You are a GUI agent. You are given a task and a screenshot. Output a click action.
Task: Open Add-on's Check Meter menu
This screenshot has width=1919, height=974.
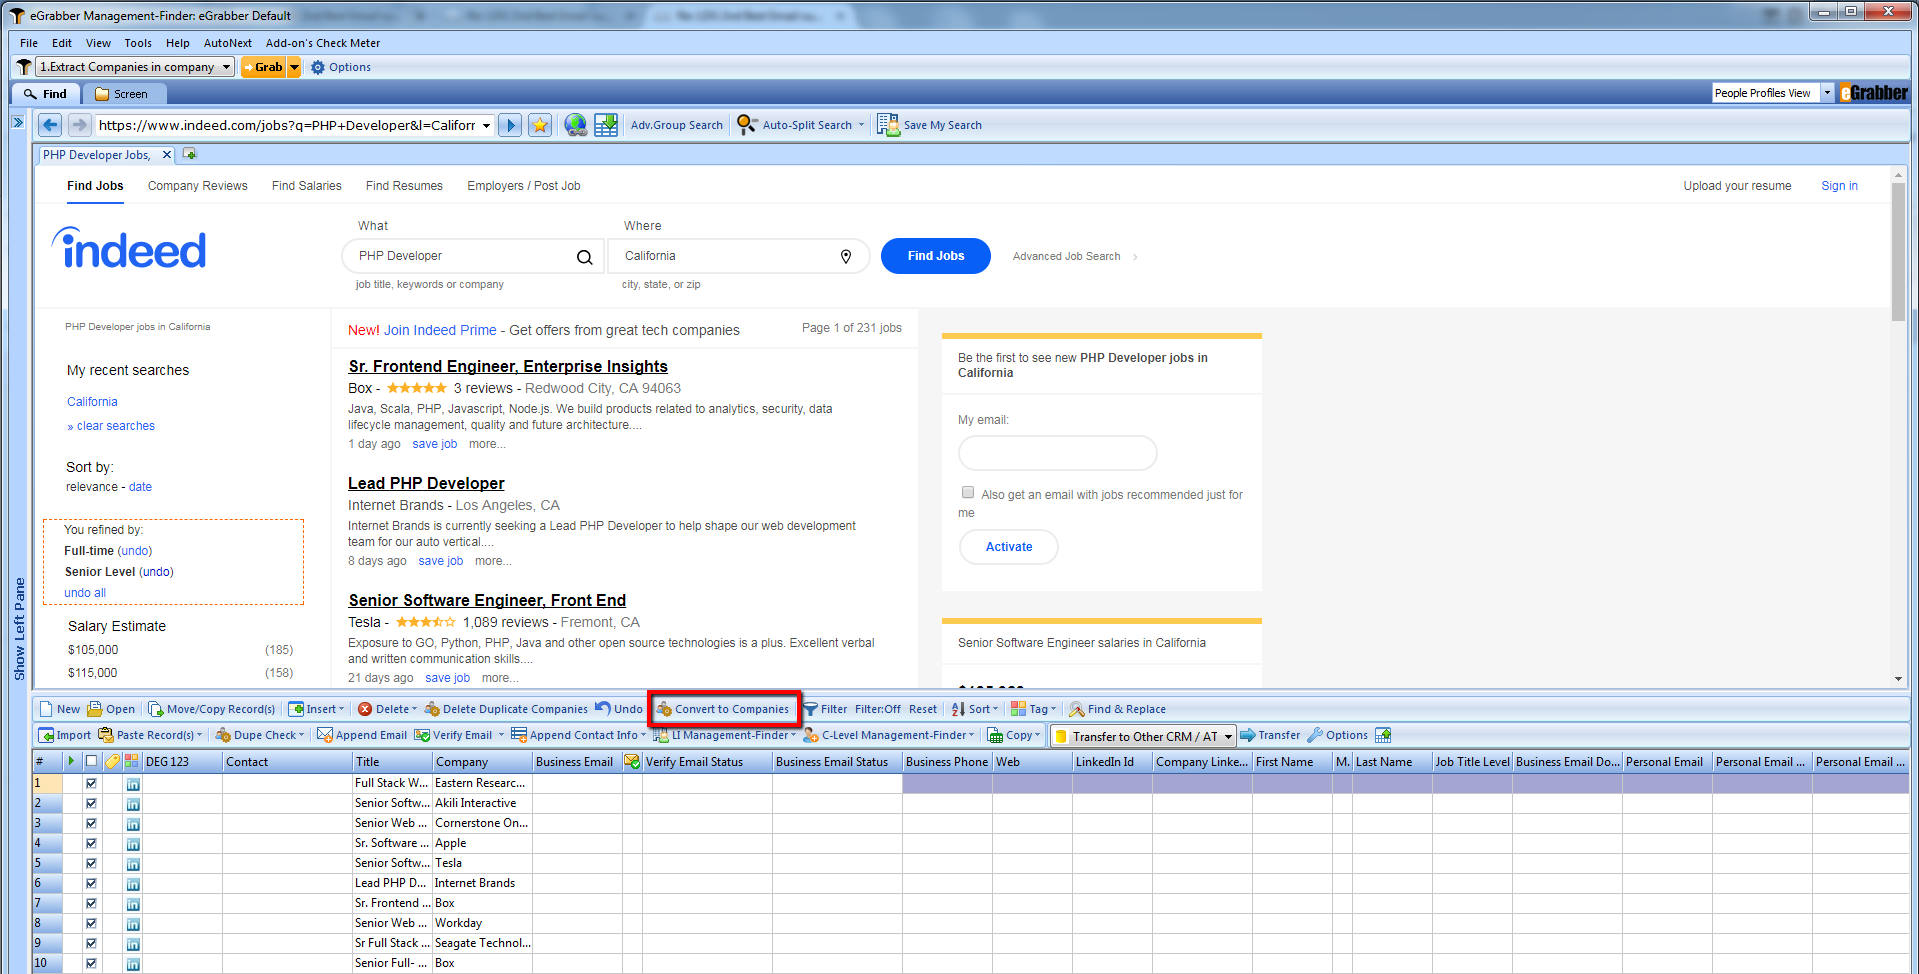click(323, 43)
